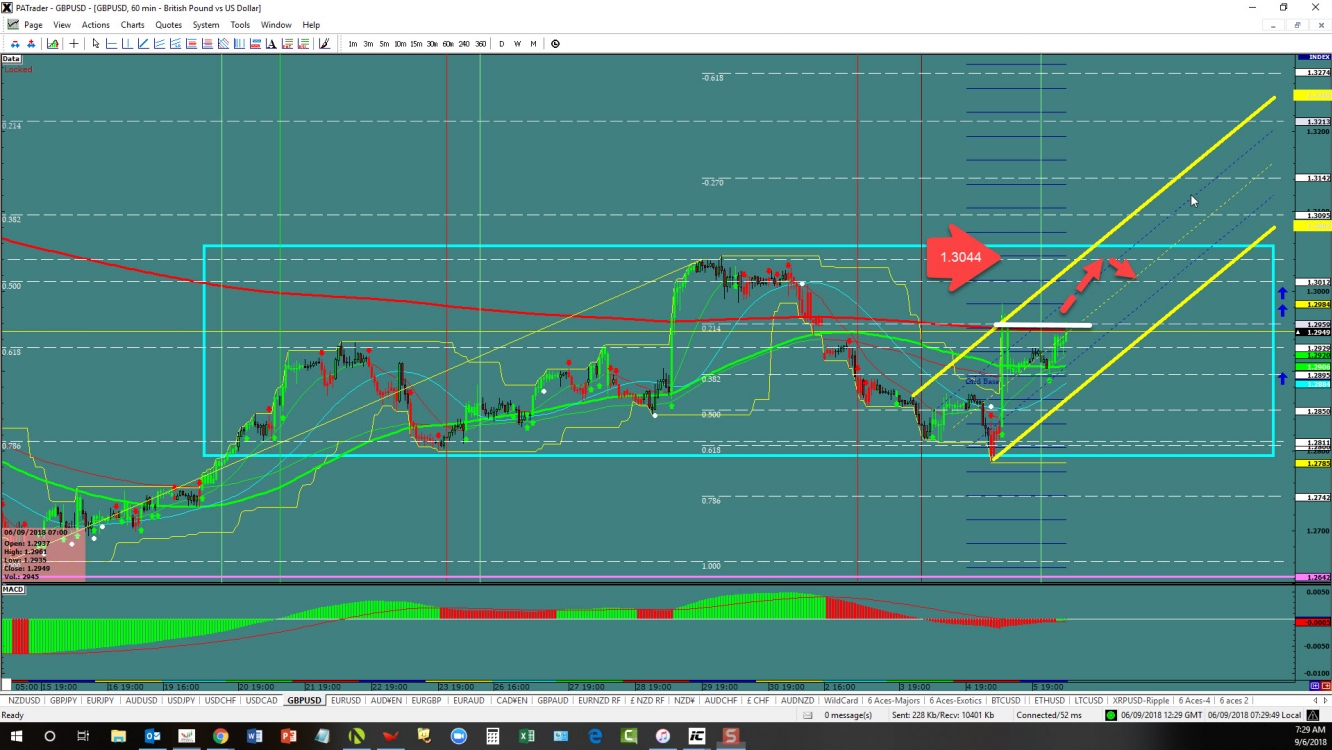Screen dimensions: 1332x750
Task: Select the diagonal trend line tool
Action: (x=143, y=44)
